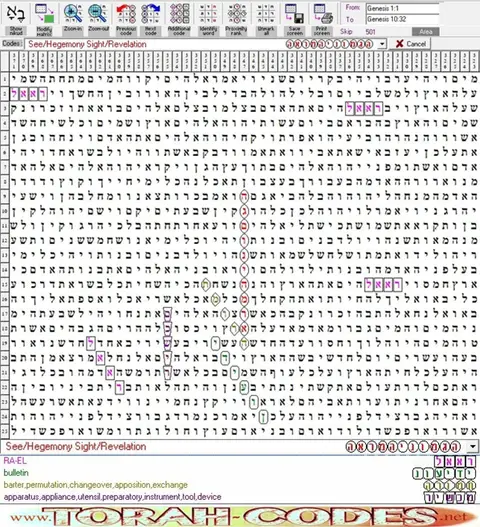480x527 pixels.
Task: Click the row 25 number header
Action: (x=4, y=431)
